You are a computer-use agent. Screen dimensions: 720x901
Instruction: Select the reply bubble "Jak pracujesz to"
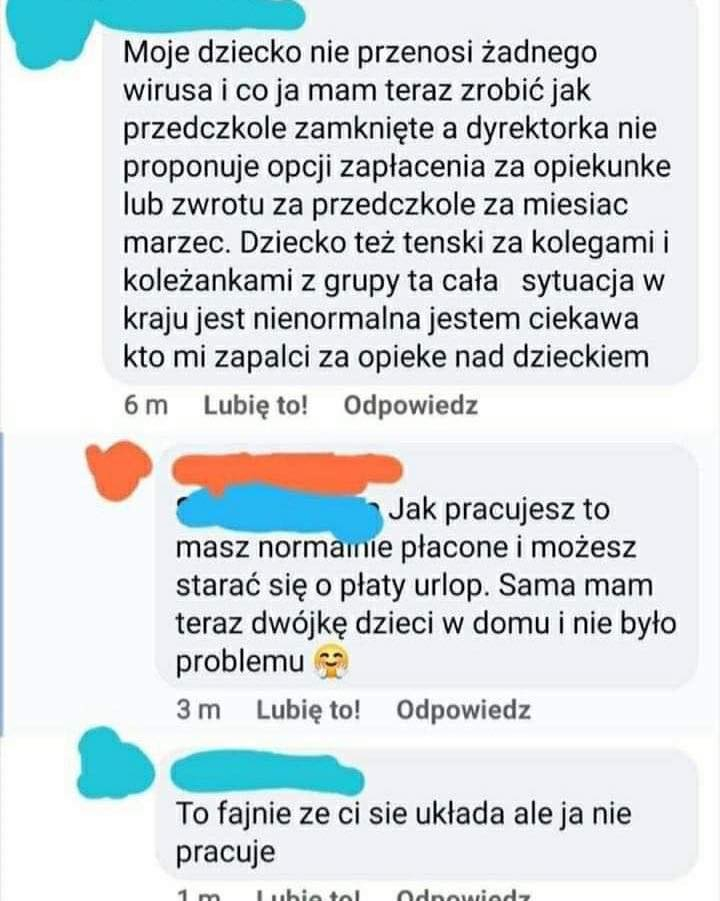426,566
